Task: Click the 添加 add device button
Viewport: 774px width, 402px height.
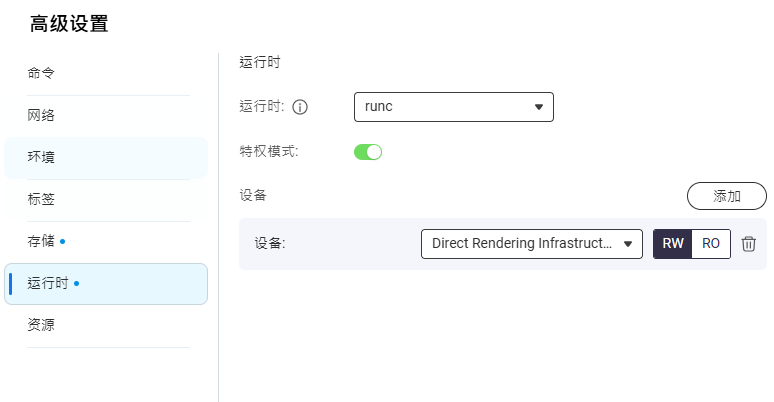Action: coord(727,196)
